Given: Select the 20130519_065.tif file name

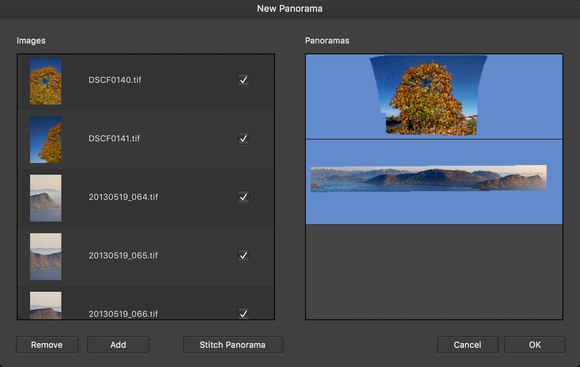Looking at the screenshot, I should pos(123,256).
